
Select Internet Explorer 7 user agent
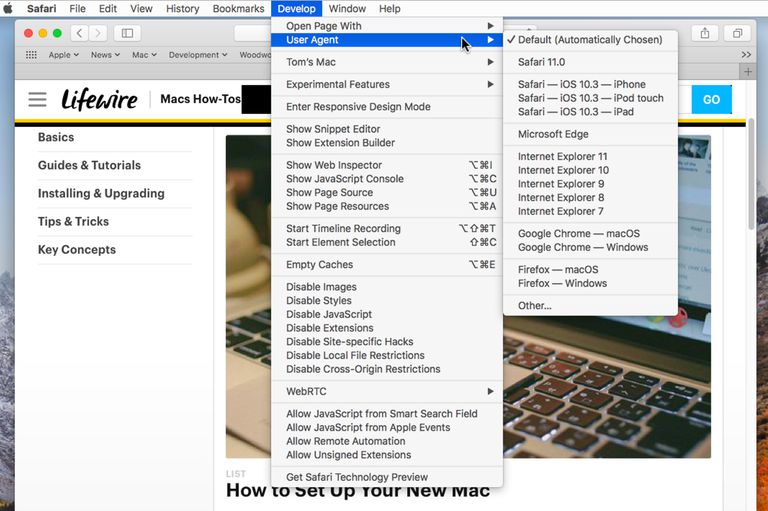pos(590,211)
